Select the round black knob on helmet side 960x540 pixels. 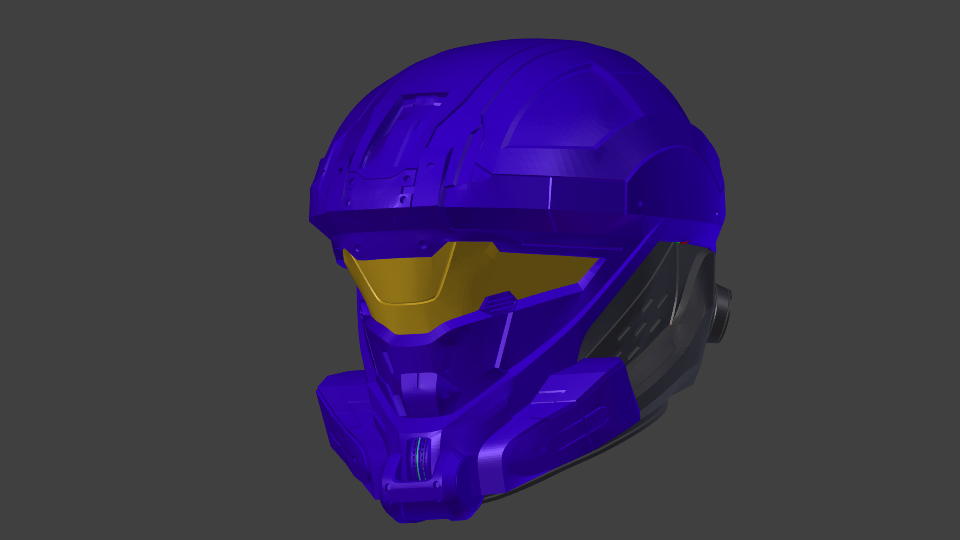(721, 313)
